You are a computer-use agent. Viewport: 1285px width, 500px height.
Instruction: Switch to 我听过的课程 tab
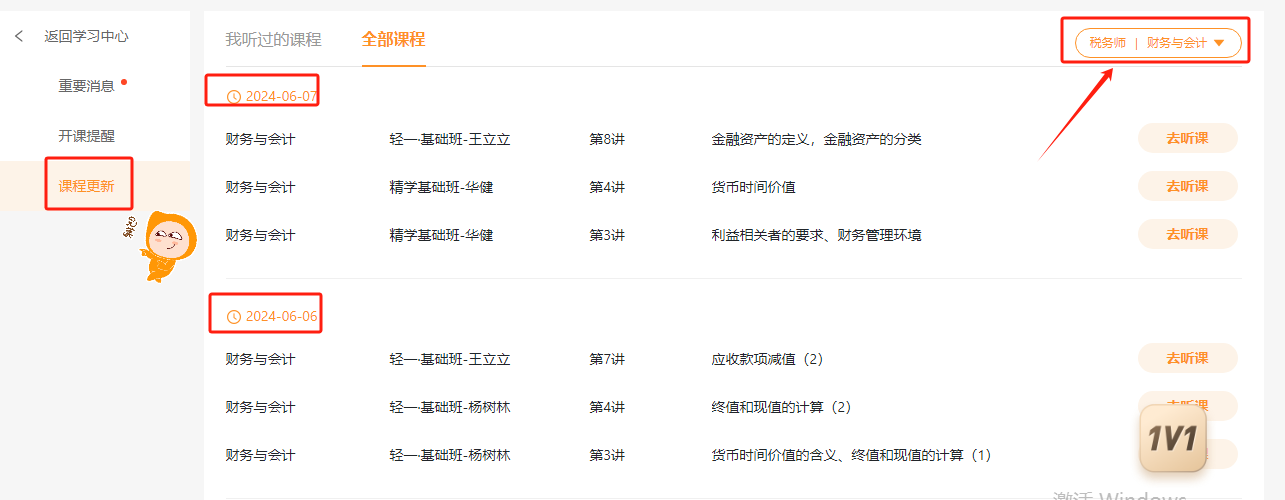coord(273,40)
